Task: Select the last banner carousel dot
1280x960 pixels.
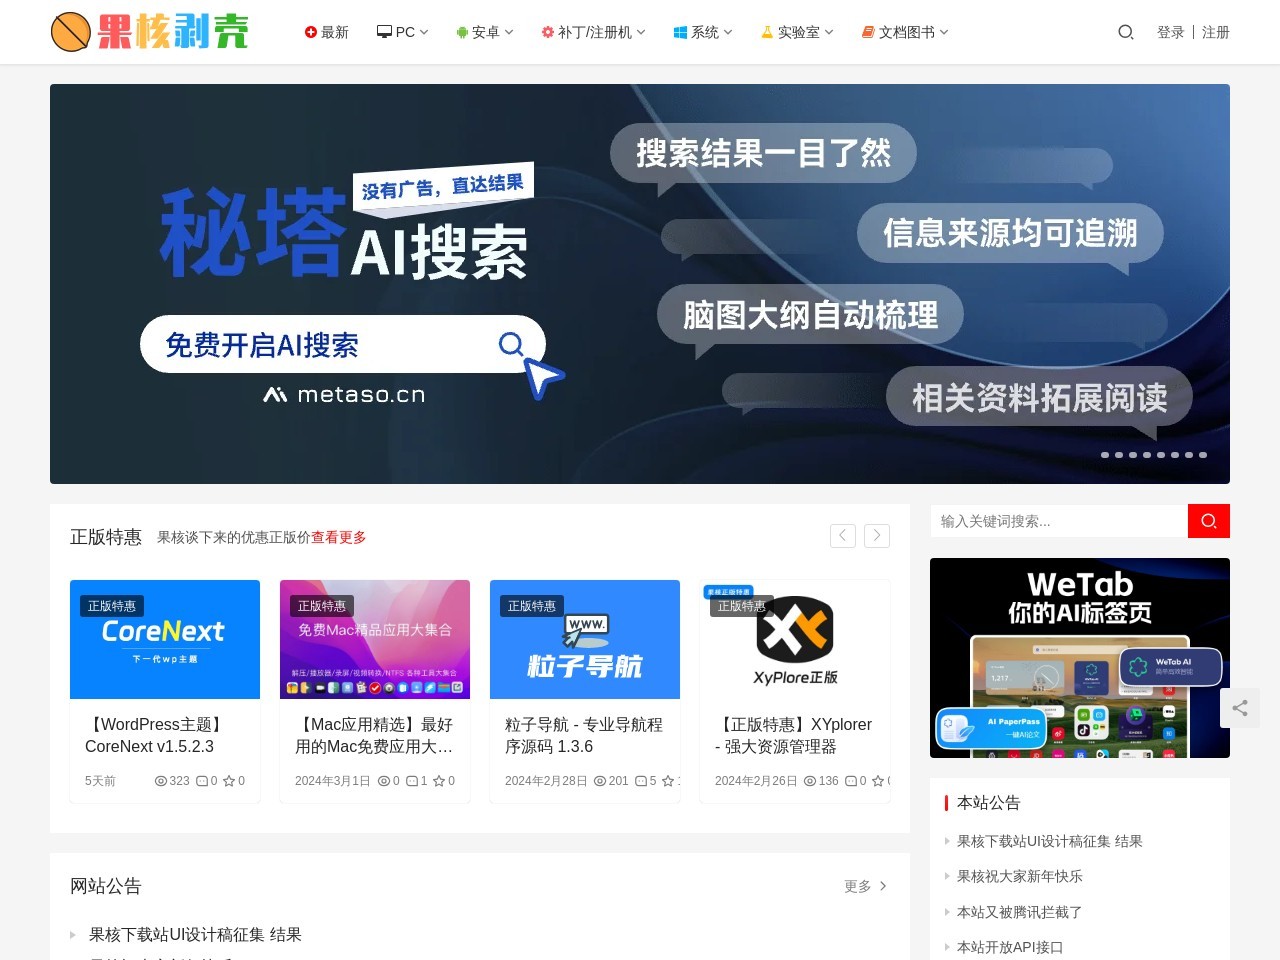Action: click(x=1203, y=455)
